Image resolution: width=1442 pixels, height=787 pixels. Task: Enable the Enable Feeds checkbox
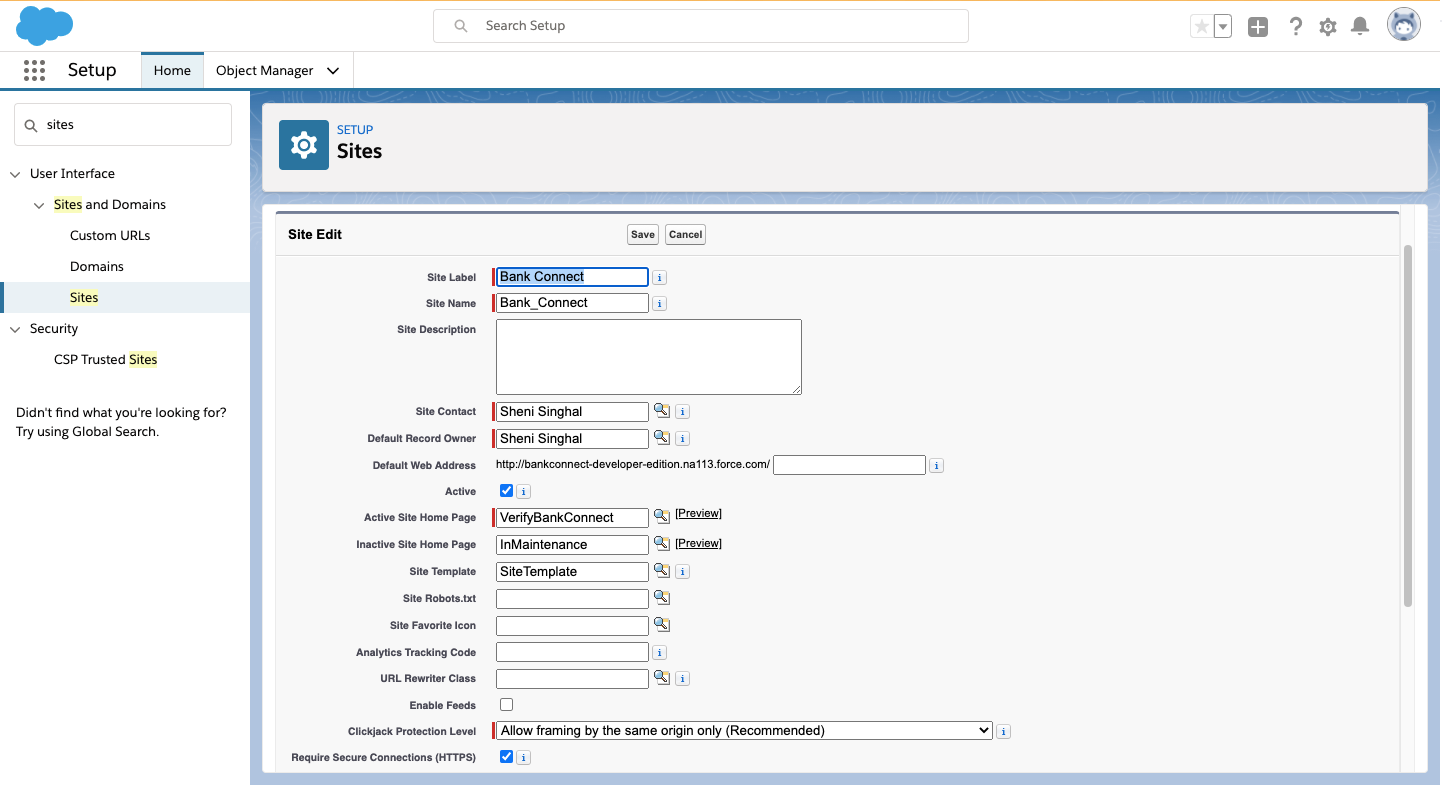(506, 705)
